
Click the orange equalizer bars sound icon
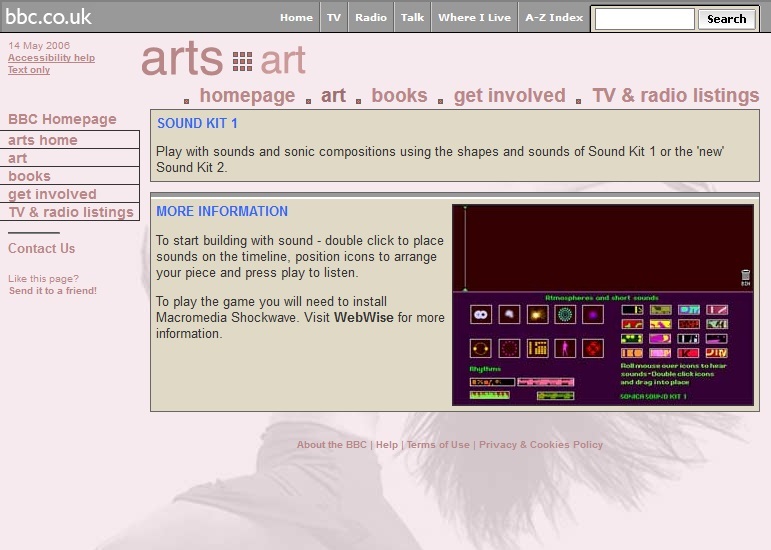click(x=537, y=348)
